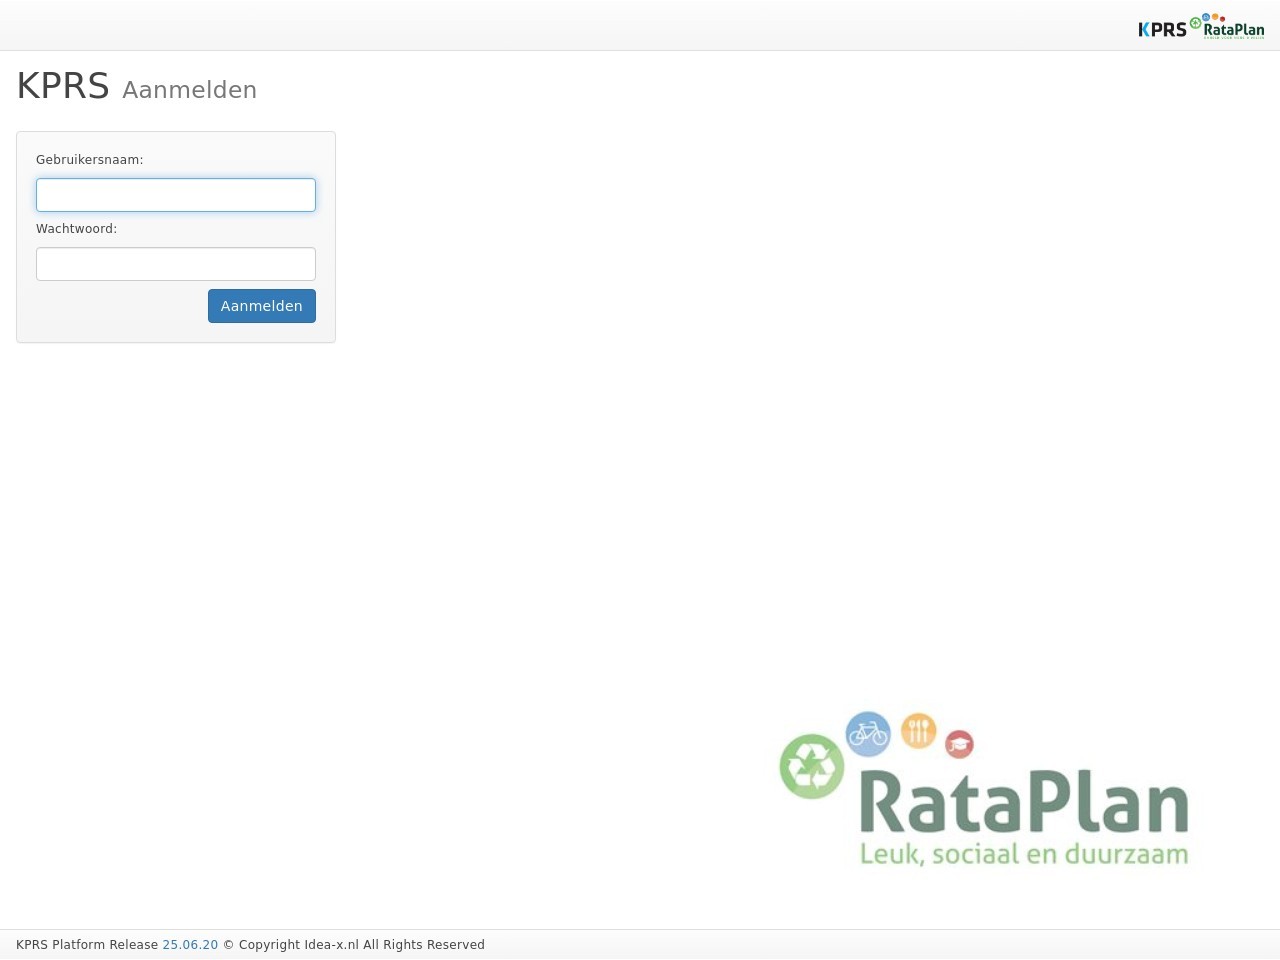The height and width of the screenshot is (960, 1280).
Task: Click the orange fork and spoon icon
Action: point(918,731)
